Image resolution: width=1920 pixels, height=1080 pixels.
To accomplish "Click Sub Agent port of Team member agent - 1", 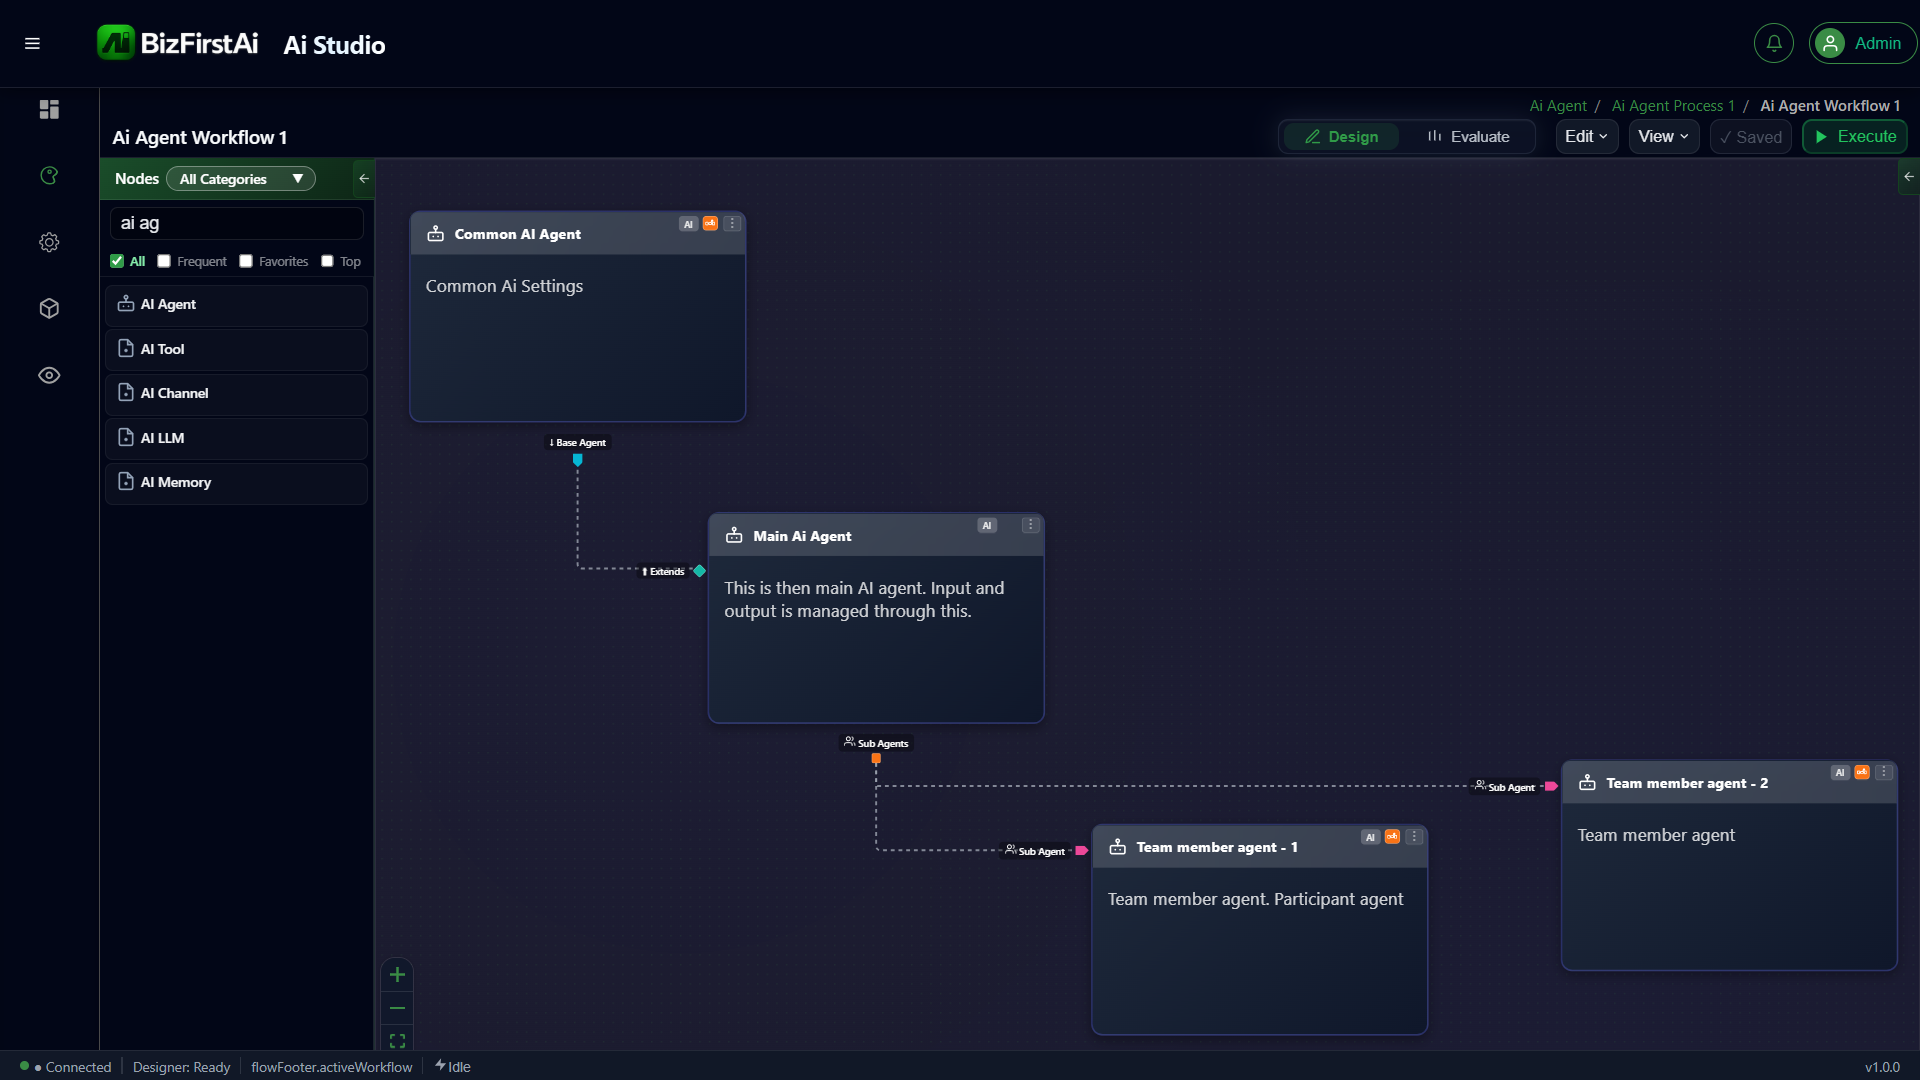I will pyautogui.click(x=1081, y=851).
